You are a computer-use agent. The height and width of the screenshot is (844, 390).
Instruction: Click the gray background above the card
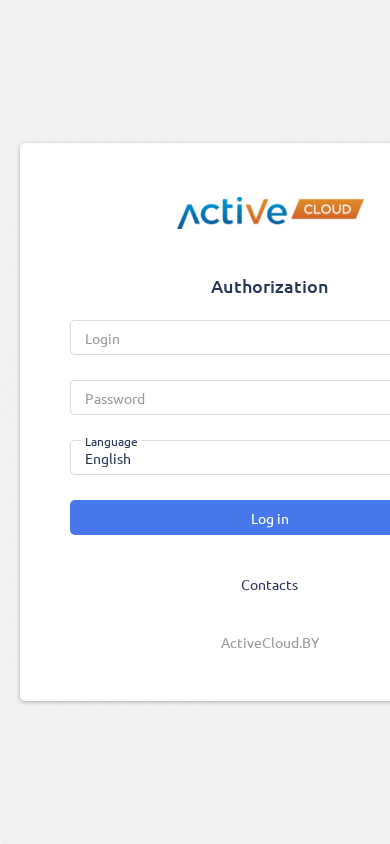click(195, 70)
